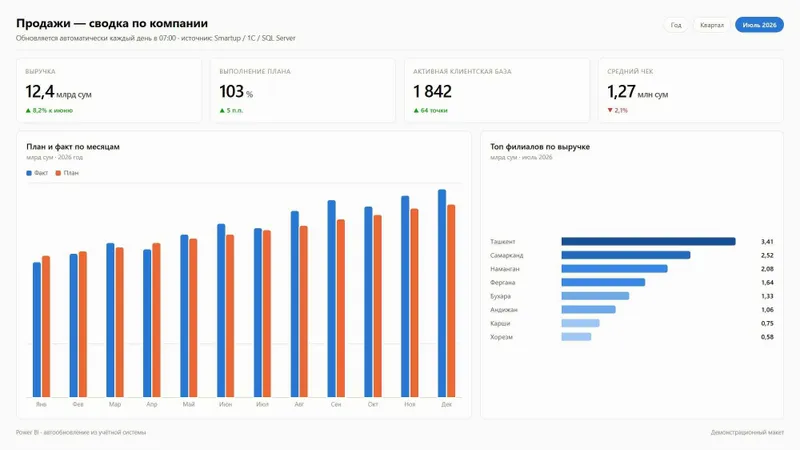Click the green up arrow under Выручка

[x=28, y=110]
